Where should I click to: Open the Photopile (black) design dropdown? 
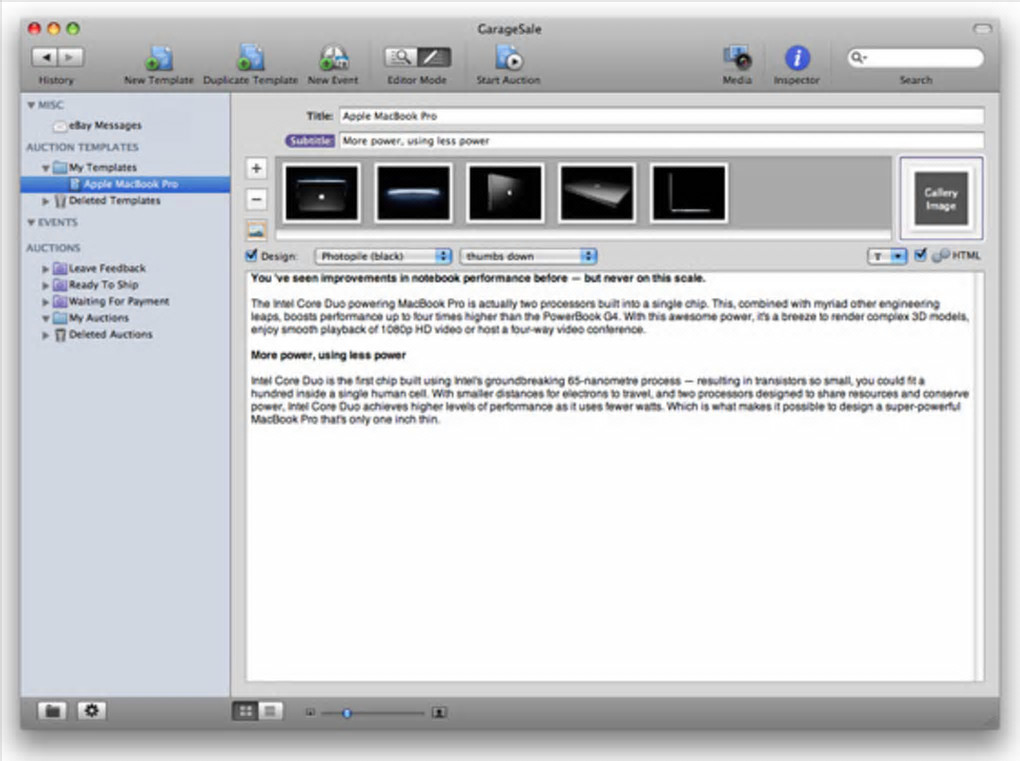pos(383,256)
